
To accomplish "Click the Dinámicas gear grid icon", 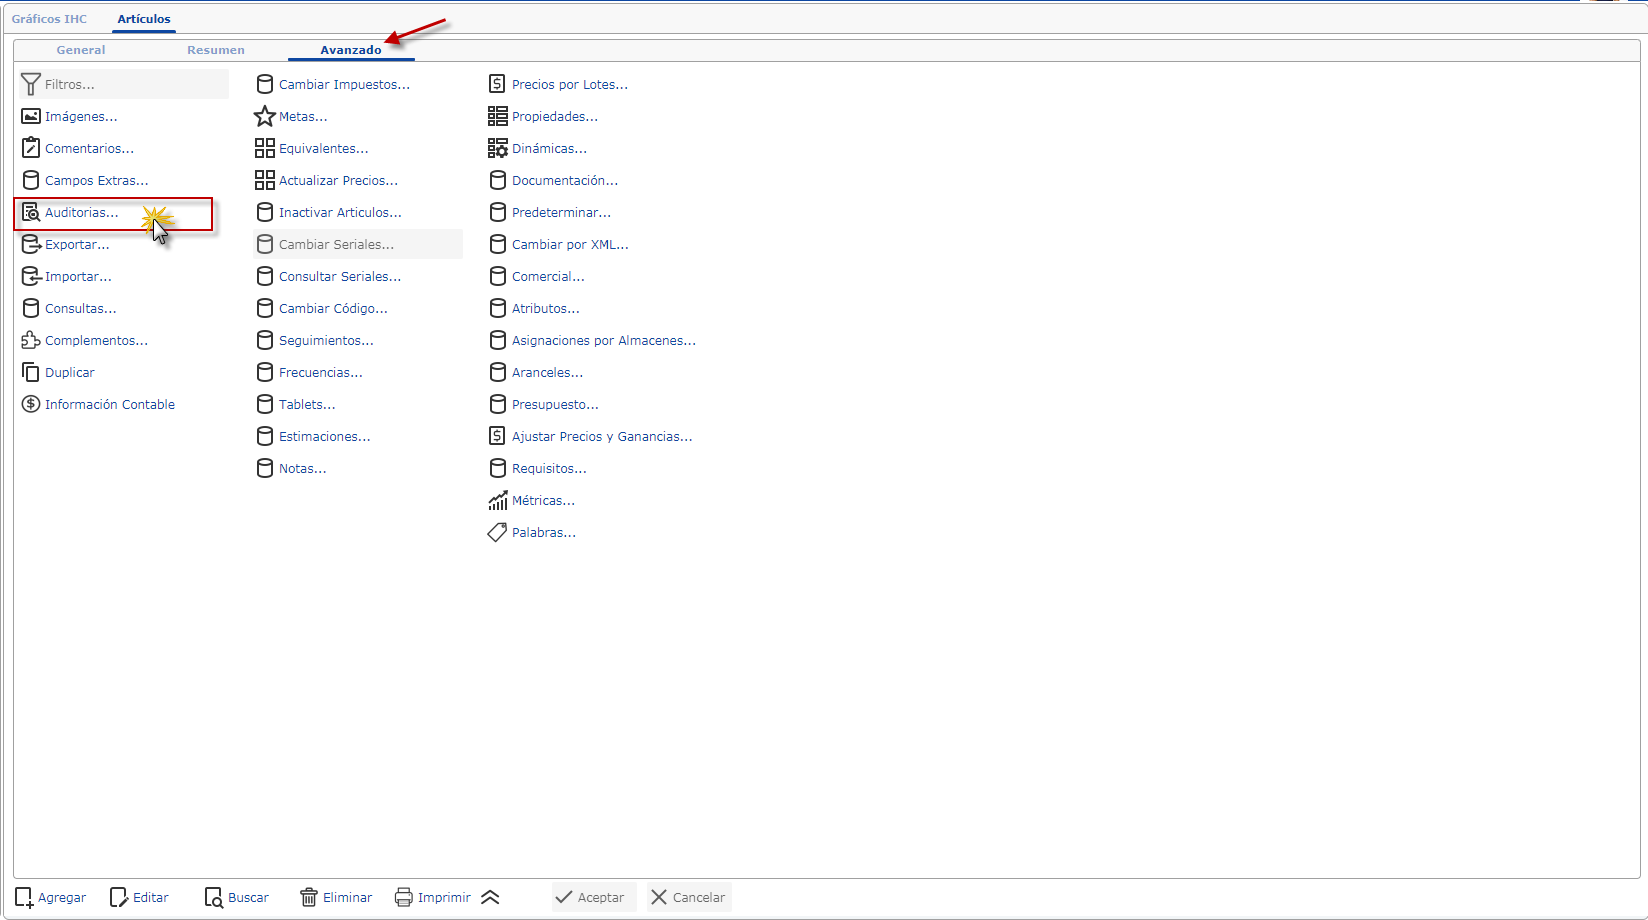I will pos(497,149).
